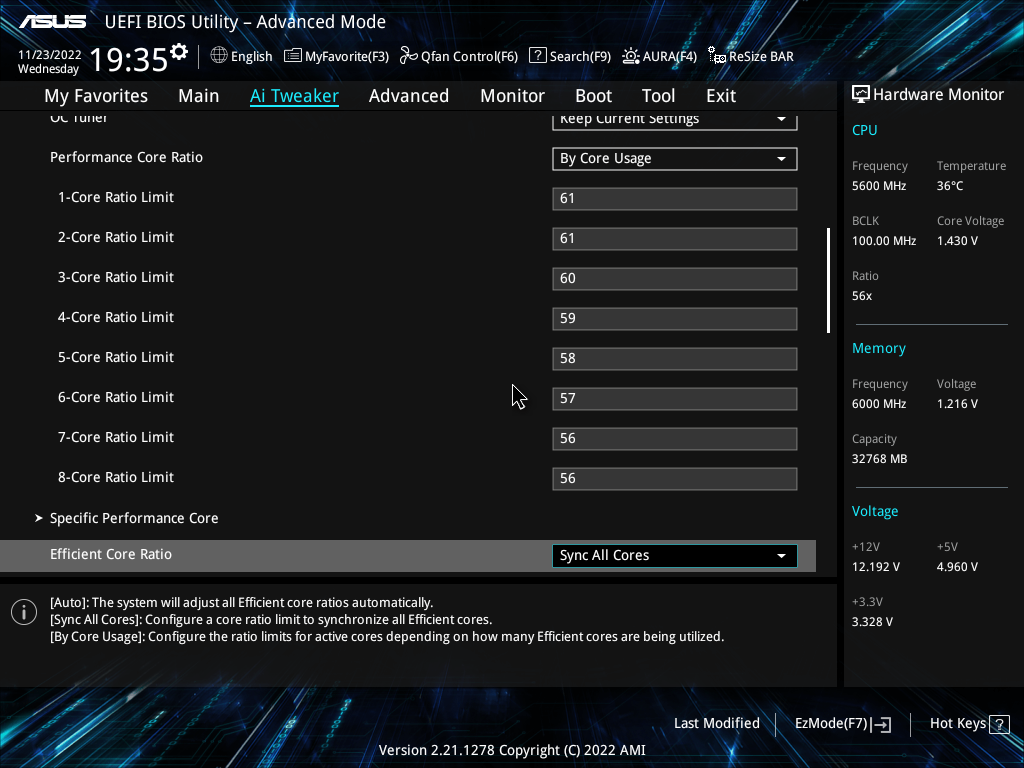Click the CPU section heading
The image size is (1024, 768).
click(x=864, y=130)
